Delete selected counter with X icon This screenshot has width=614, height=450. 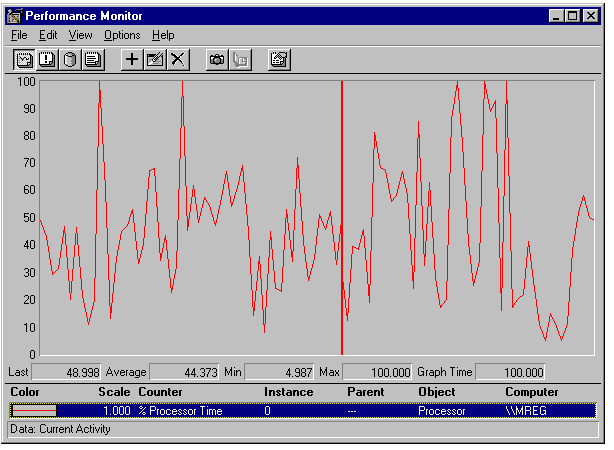click(178, 60)
